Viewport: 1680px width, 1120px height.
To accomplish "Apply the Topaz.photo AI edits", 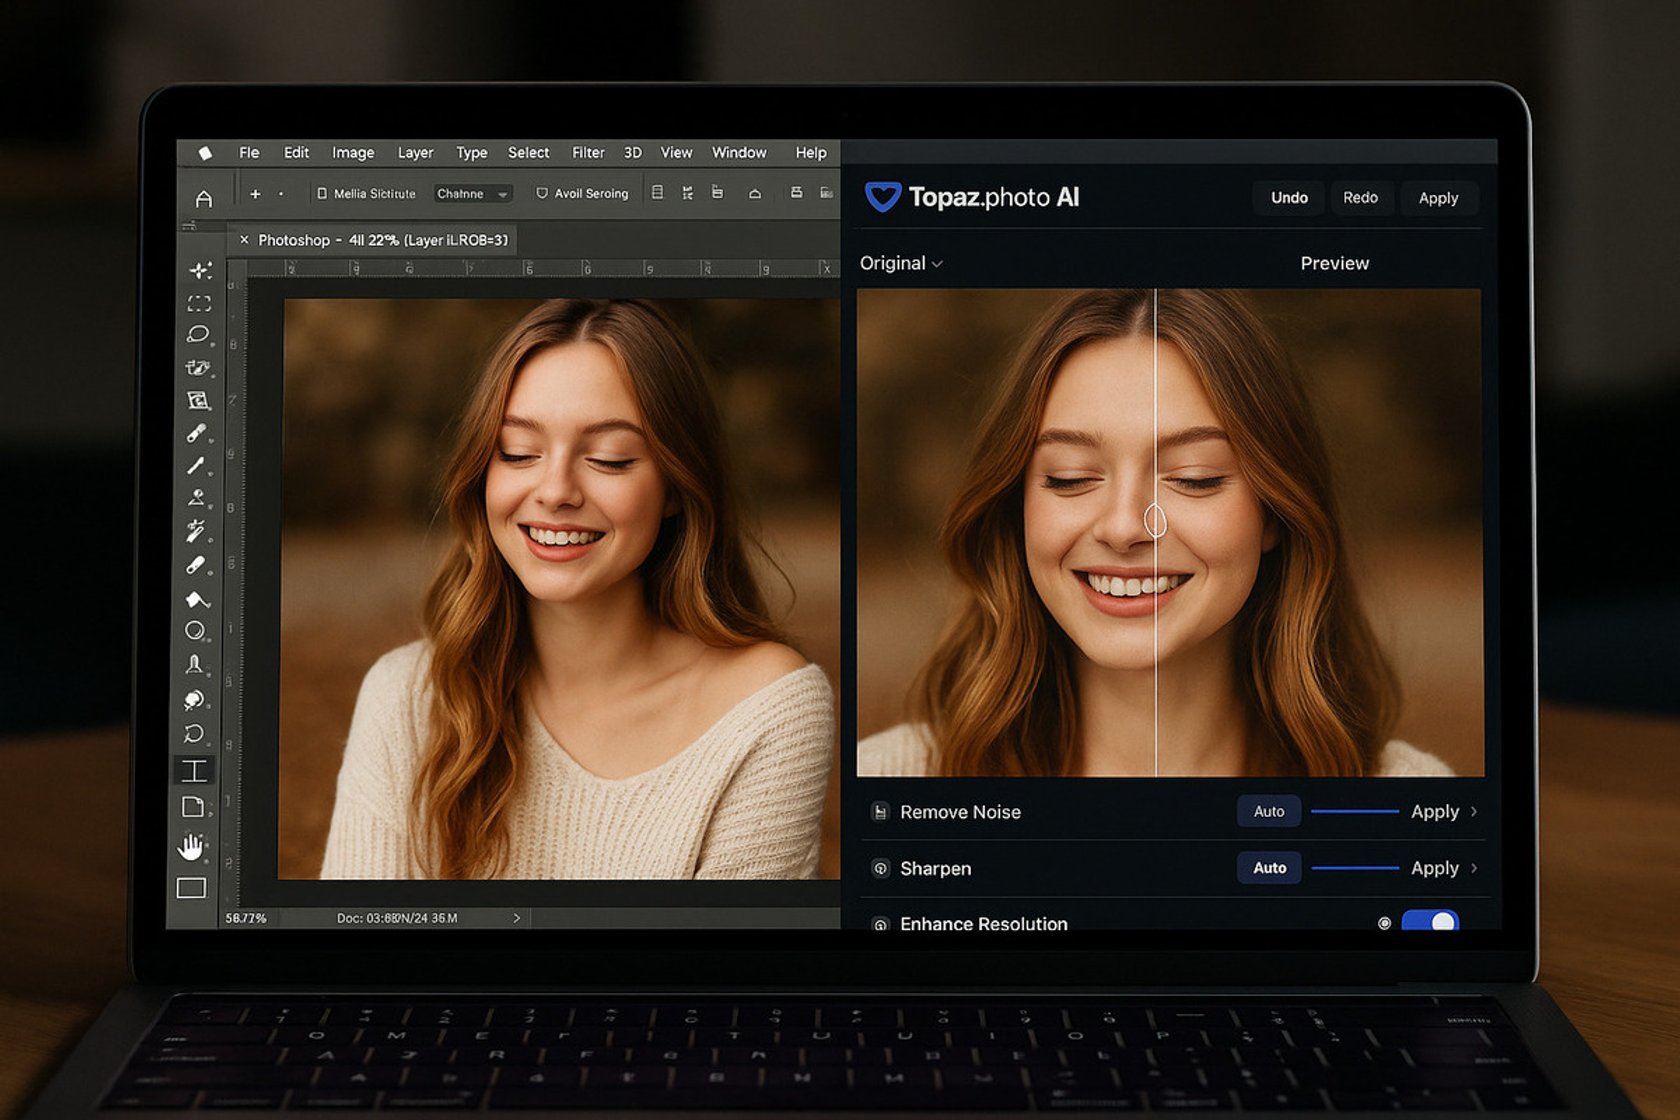I will (x=1439, y=197).
